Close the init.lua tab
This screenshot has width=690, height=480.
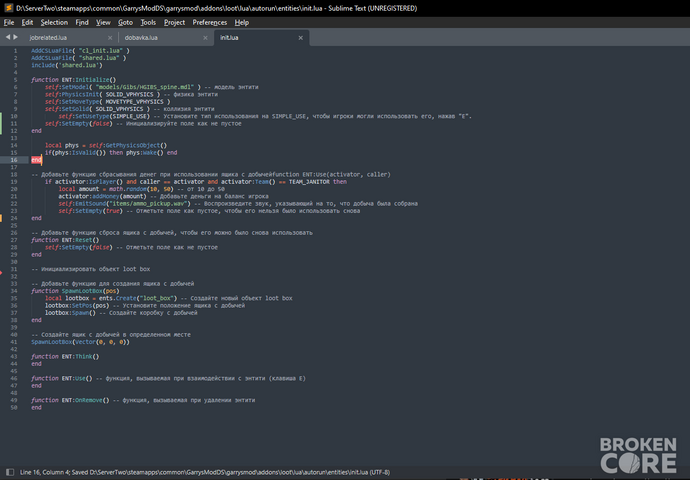point(301,38)
